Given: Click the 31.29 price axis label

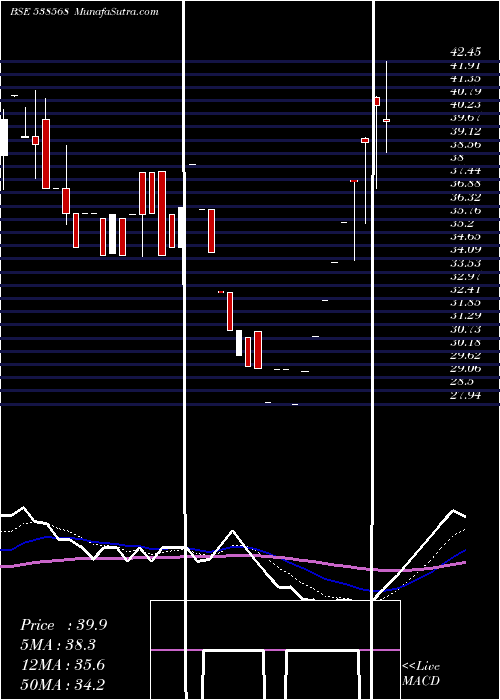Looking at the screenshot, I should pyautogui.click(x=466, y=316).
